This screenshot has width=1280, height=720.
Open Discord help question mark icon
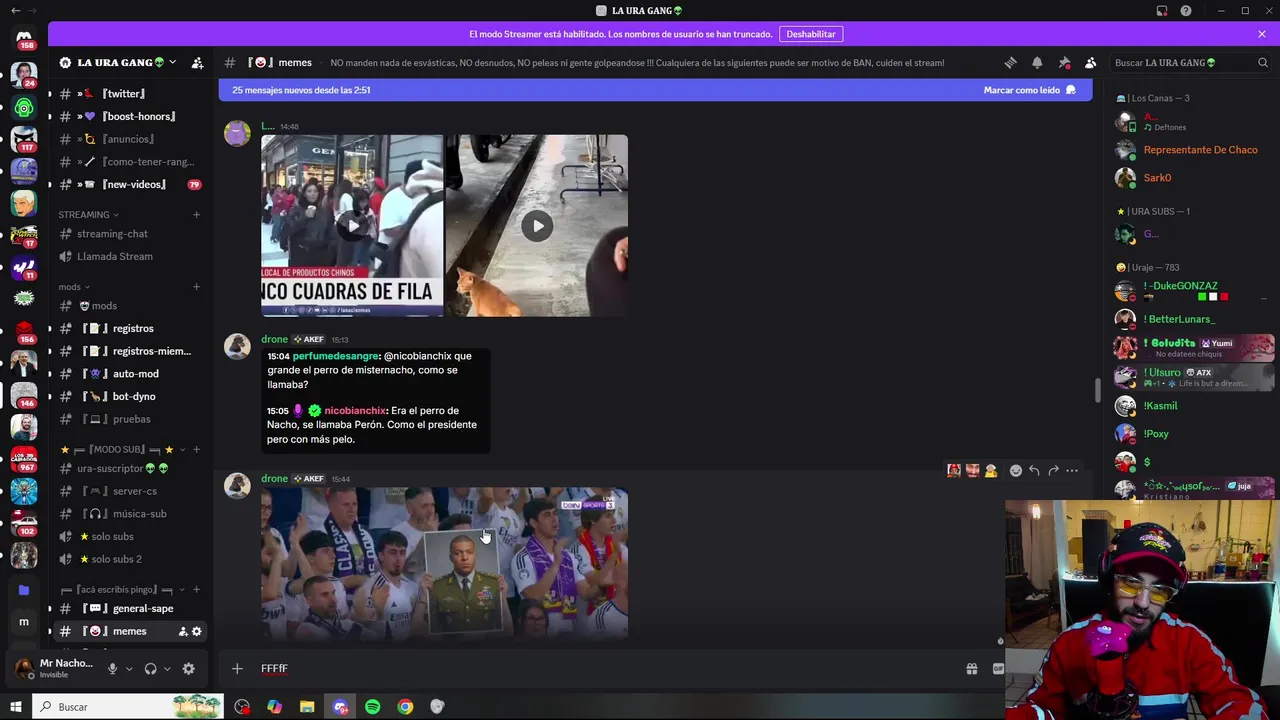point(1186,11)
